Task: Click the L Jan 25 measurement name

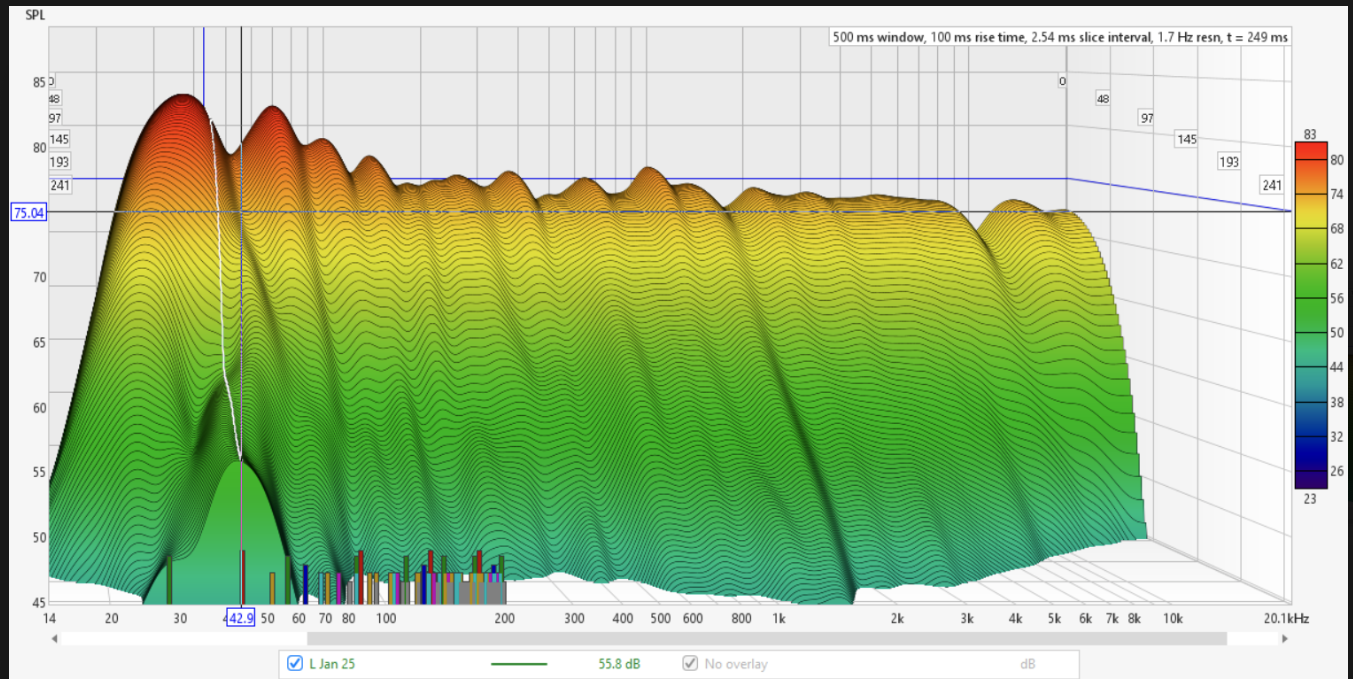Action: tap(333, 663)
